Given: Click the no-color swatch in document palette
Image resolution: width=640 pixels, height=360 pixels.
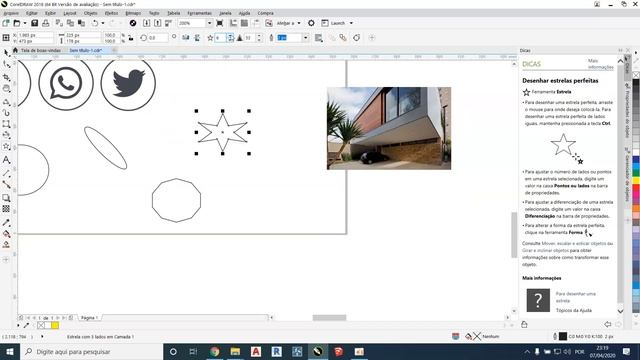Looking at the screenshot, I should [x=41, y=325].
